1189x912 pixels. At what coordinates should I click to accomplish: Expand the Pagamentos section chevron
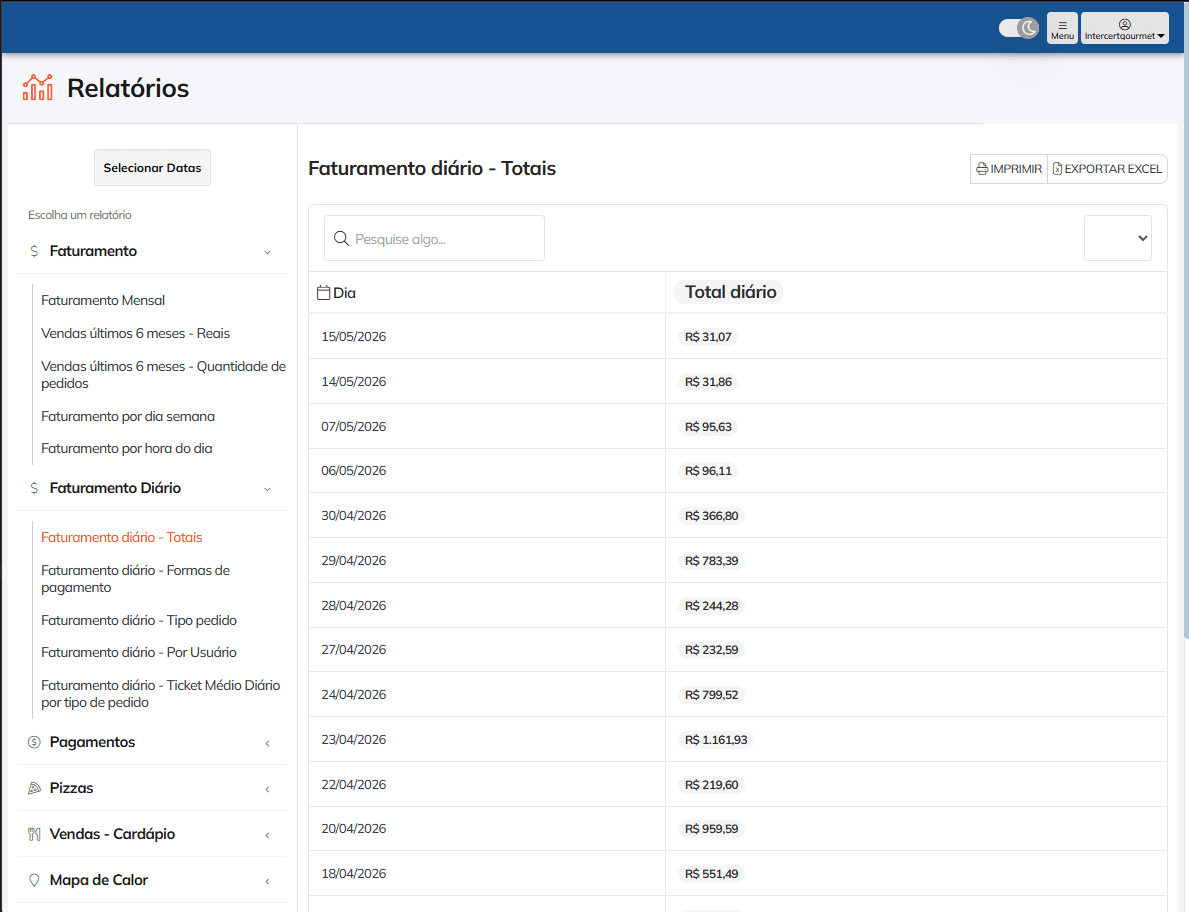267,744
